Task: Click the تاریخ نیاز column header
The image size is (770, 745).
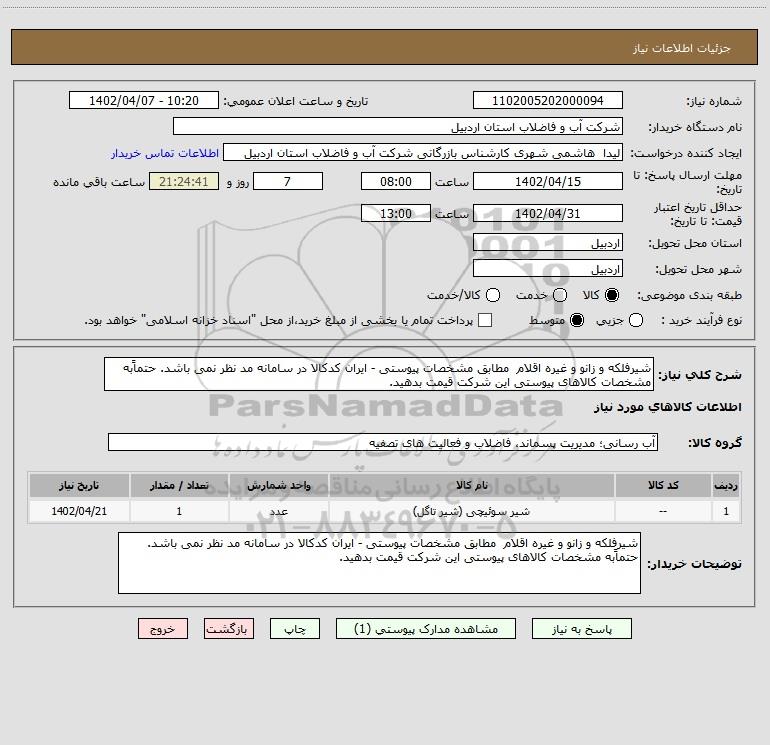Action: pyautogui.click(x=79, y=485)
